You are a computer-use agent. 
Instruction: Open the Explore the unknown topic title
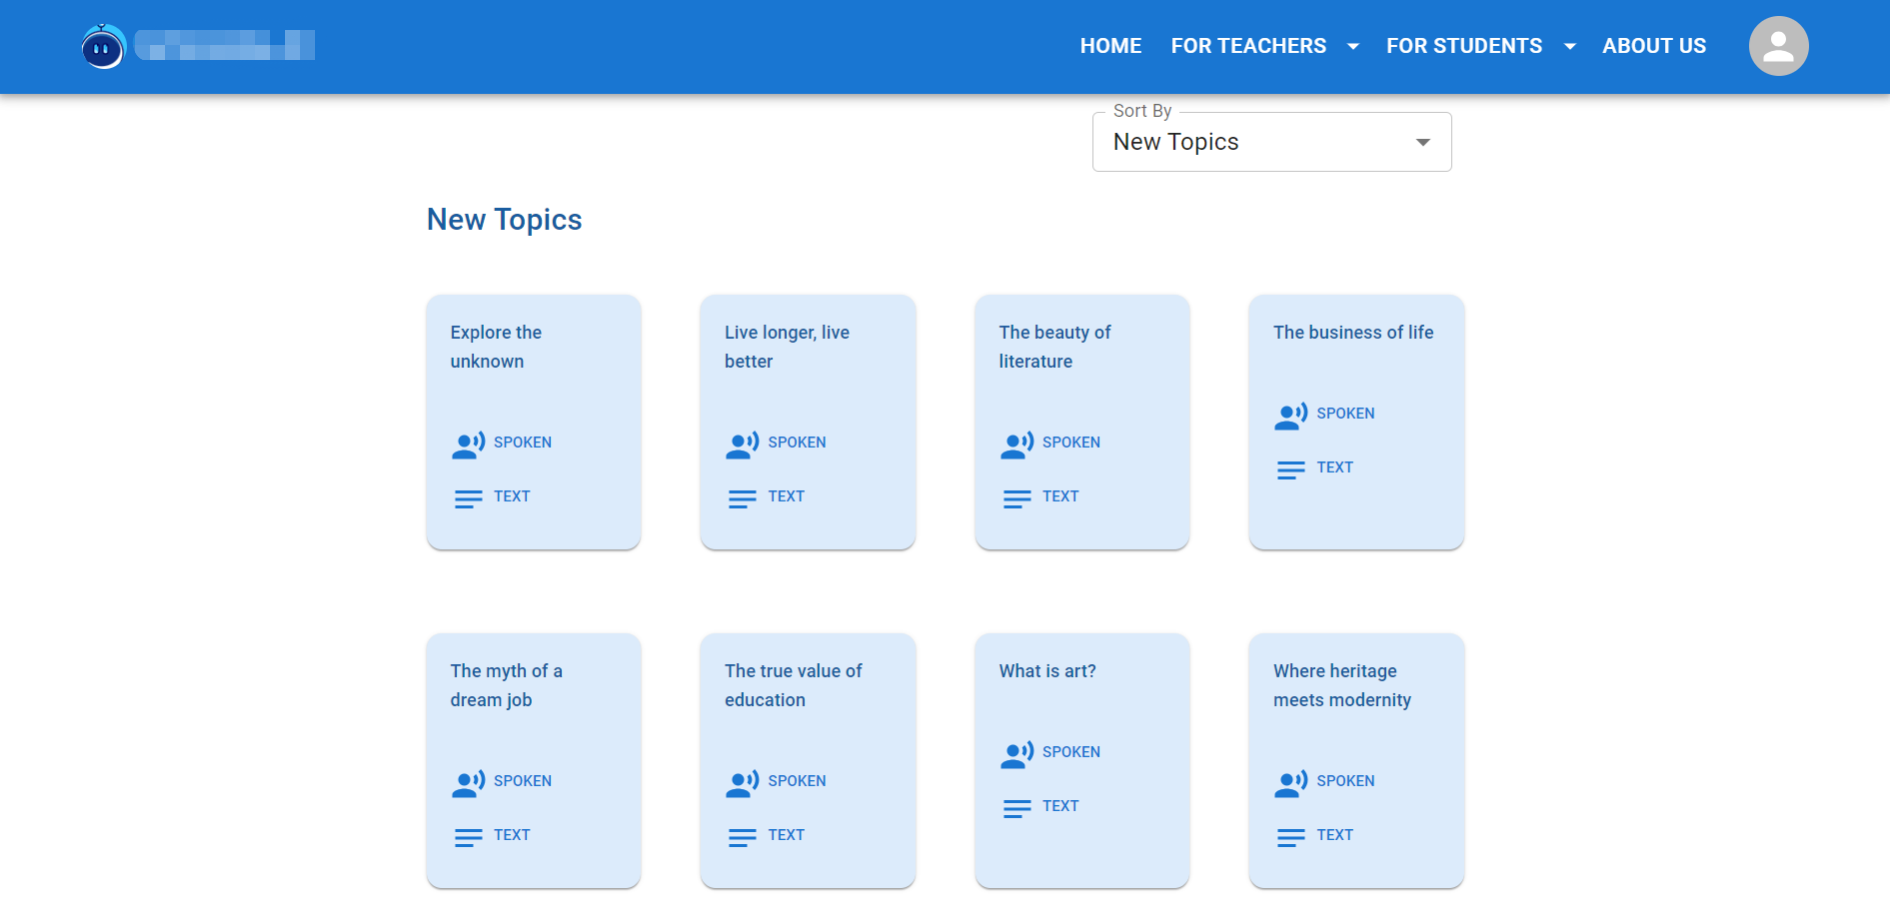pyautogui.click(x=496, y=346)
